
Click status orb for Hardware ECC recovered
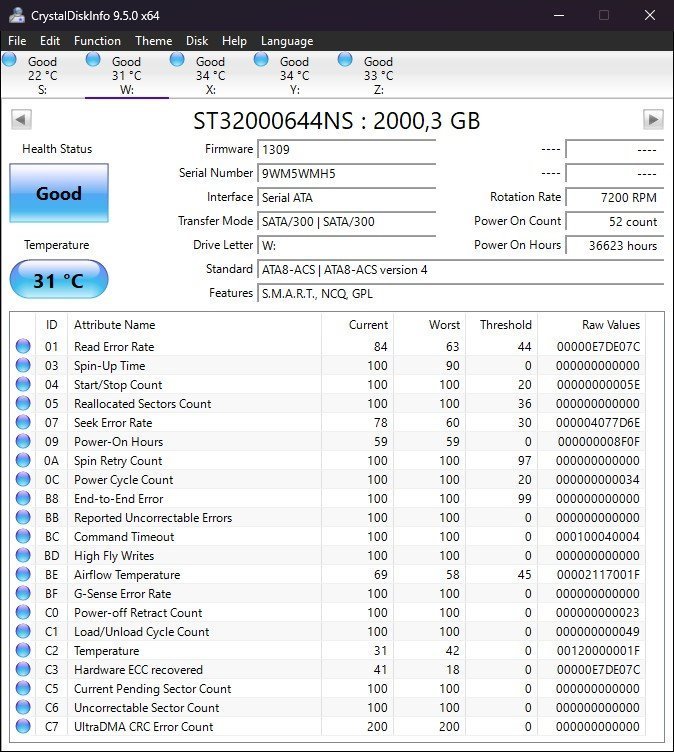23,670
